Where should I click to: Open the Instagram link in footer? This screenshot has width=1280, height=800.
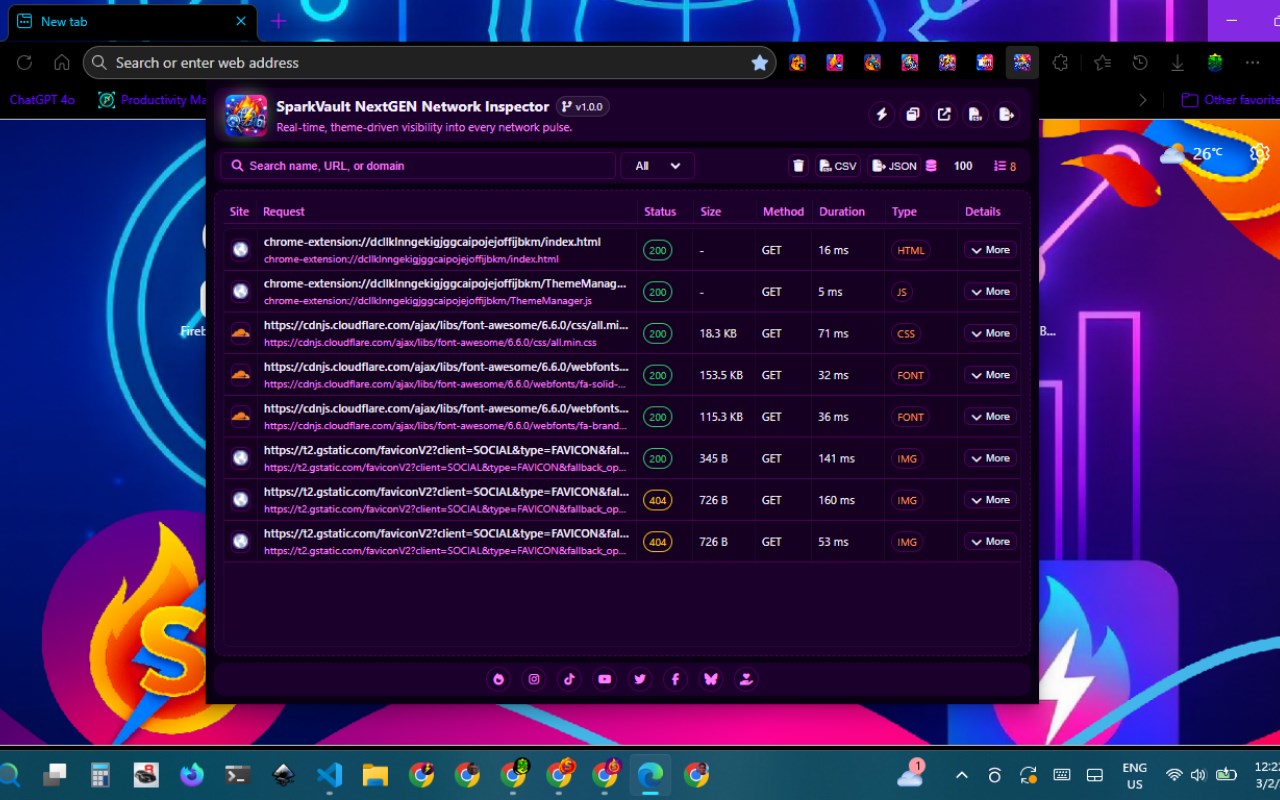click(x=534, y=679)
